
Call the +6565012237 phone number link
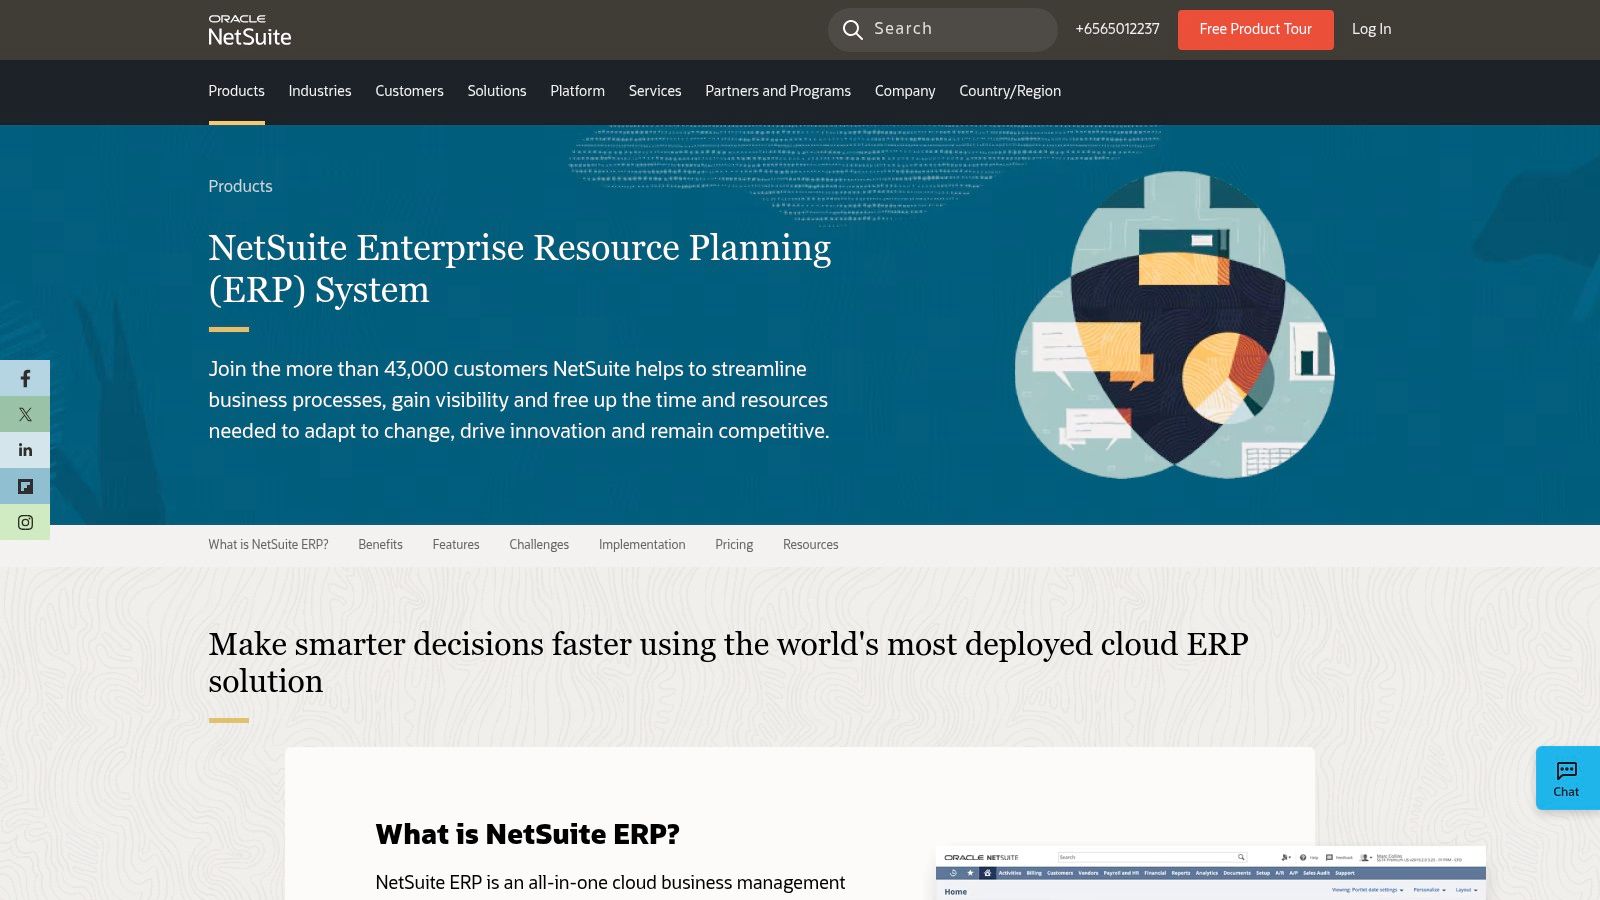point(1117,29)
